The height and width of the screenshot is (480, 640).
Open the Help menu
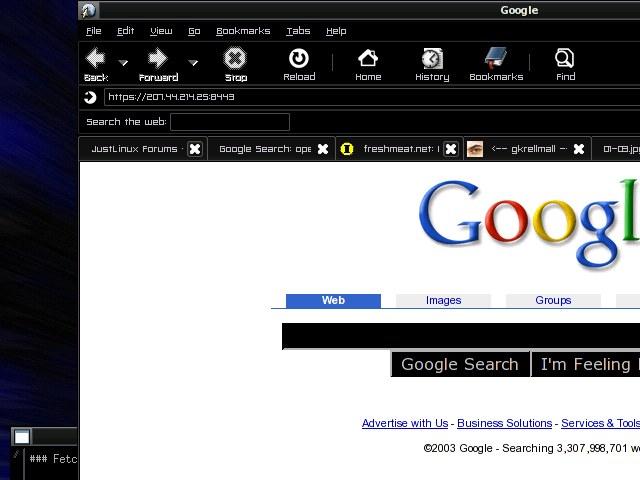click(336, 31)
